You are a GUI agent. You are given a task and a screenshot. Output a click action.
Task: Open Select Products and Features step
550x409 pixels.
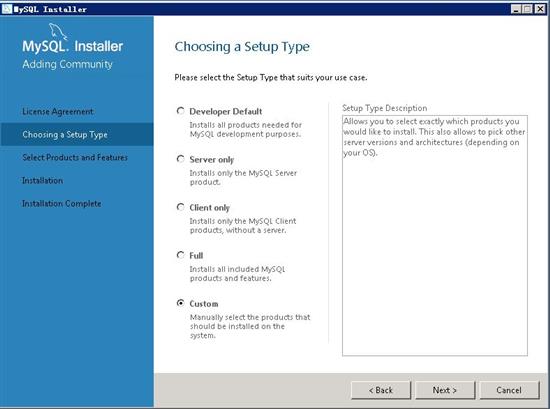pos(75,157)
